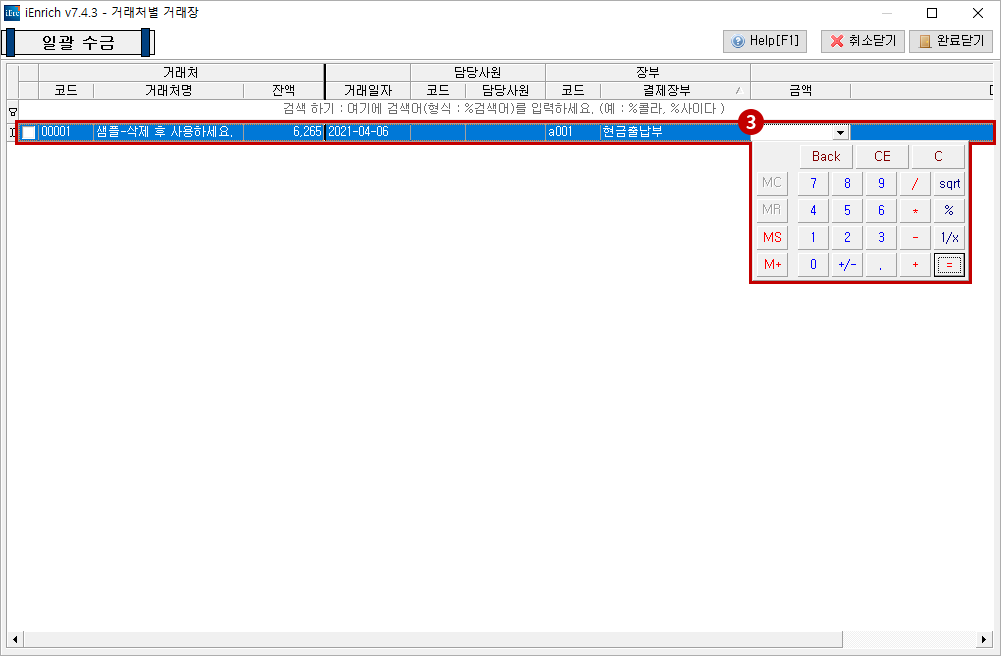Viewport: 1001px width, 656px height.
Task: Click the calculator +/- sign key
Action: (847, 264)
